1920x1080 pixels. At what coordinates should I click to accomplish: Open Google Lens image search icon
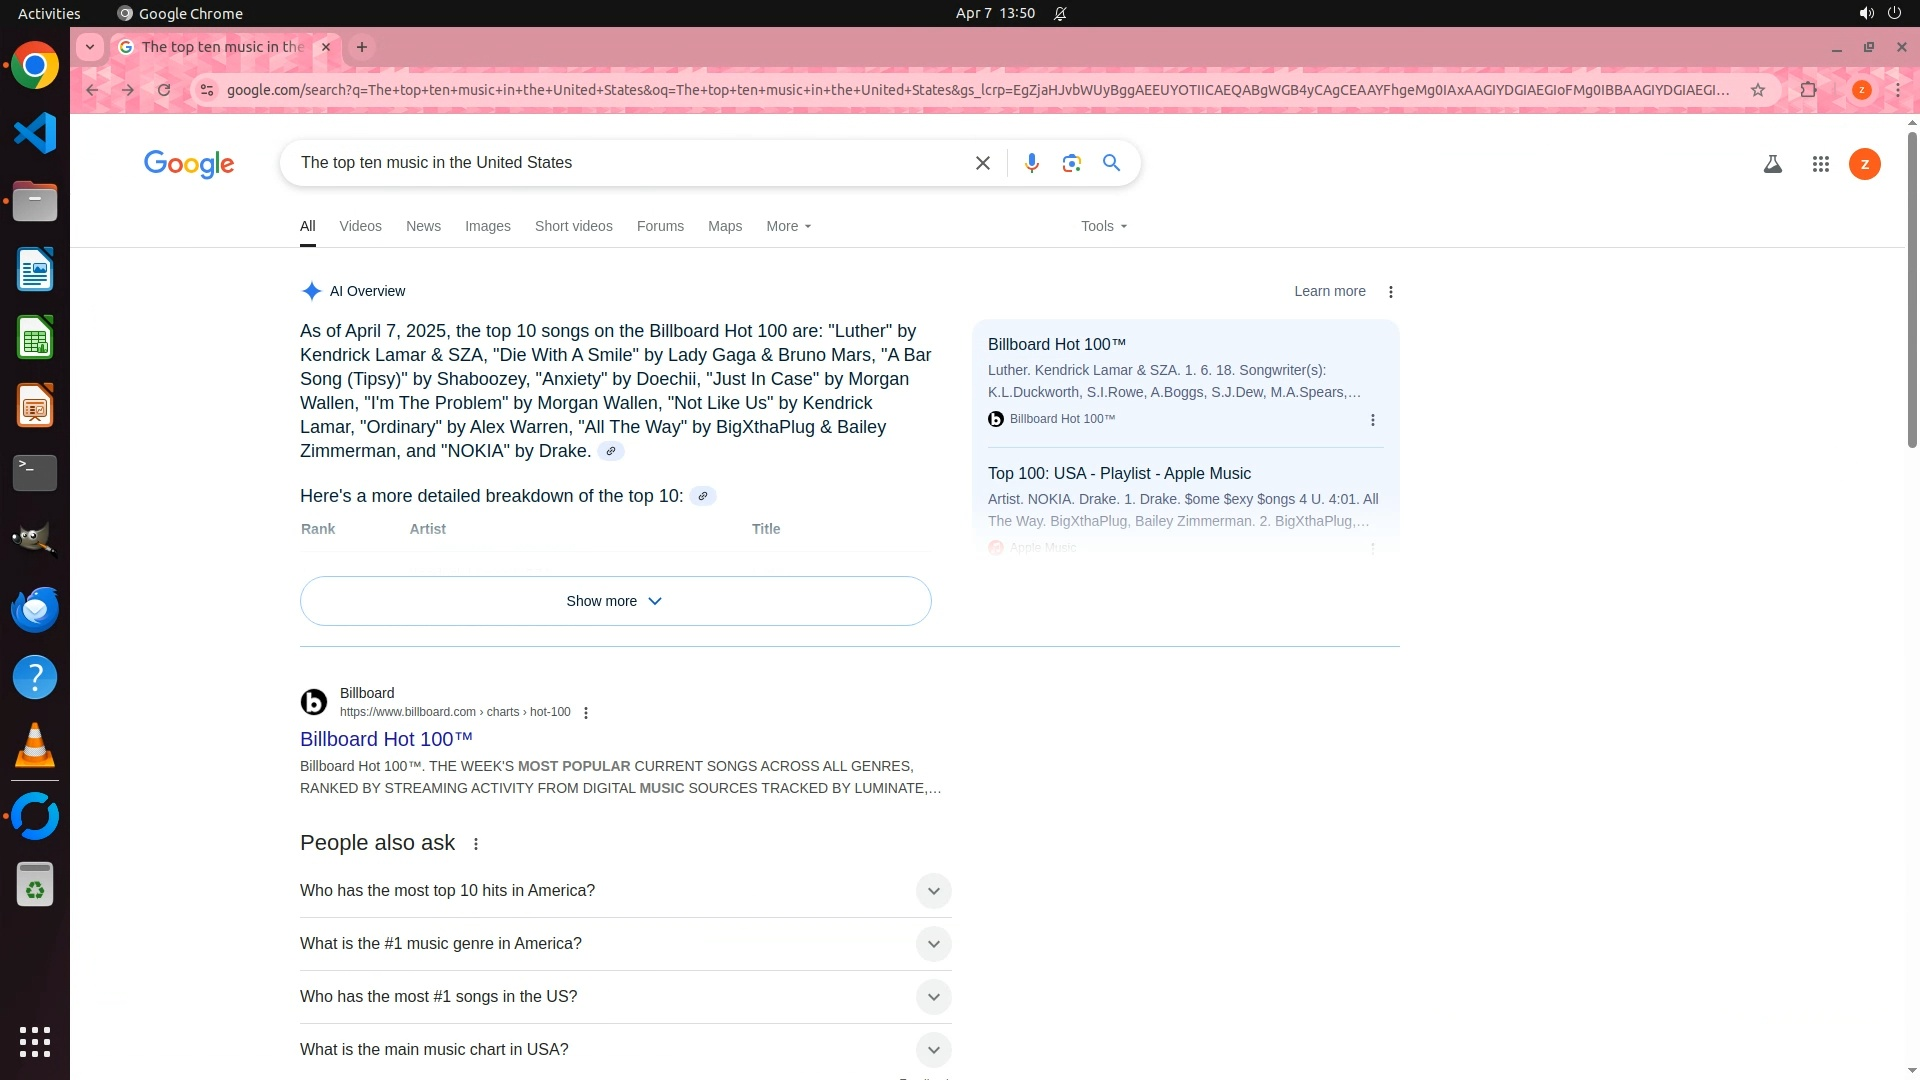pyautogui.click(x=1071, y=163)
